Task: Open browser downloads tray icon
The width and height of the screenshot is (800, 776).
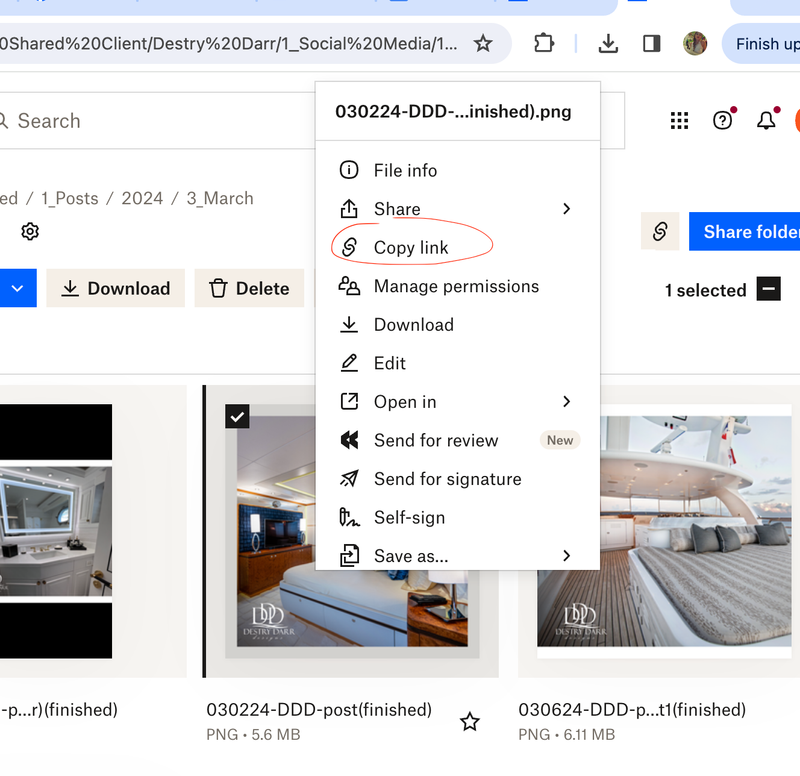Action: coord(607,44)
